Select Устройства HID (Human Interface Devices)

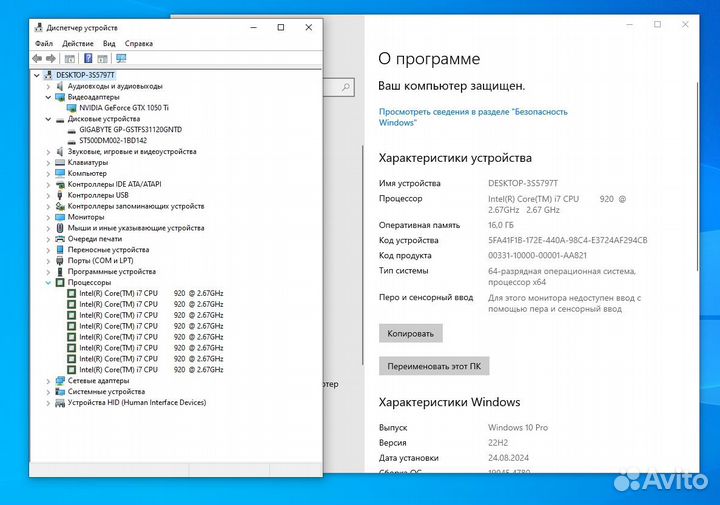137,403
